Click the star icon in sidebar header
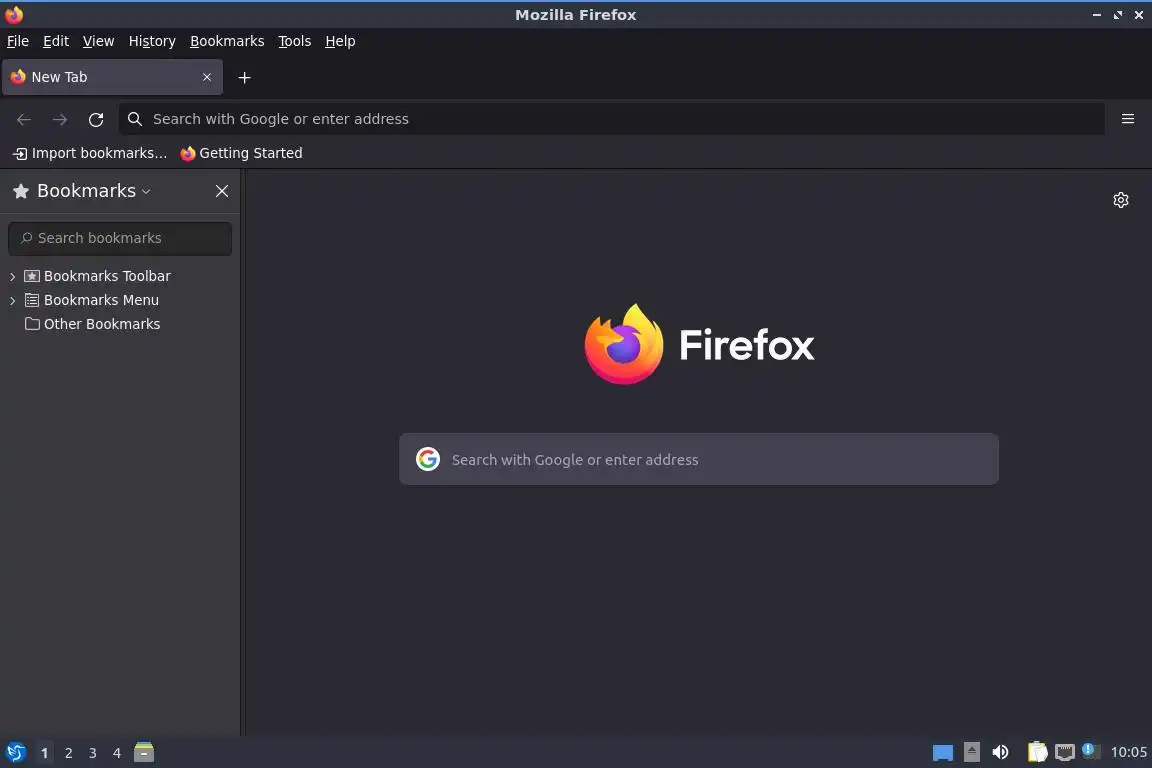 (x=21, y=191)
